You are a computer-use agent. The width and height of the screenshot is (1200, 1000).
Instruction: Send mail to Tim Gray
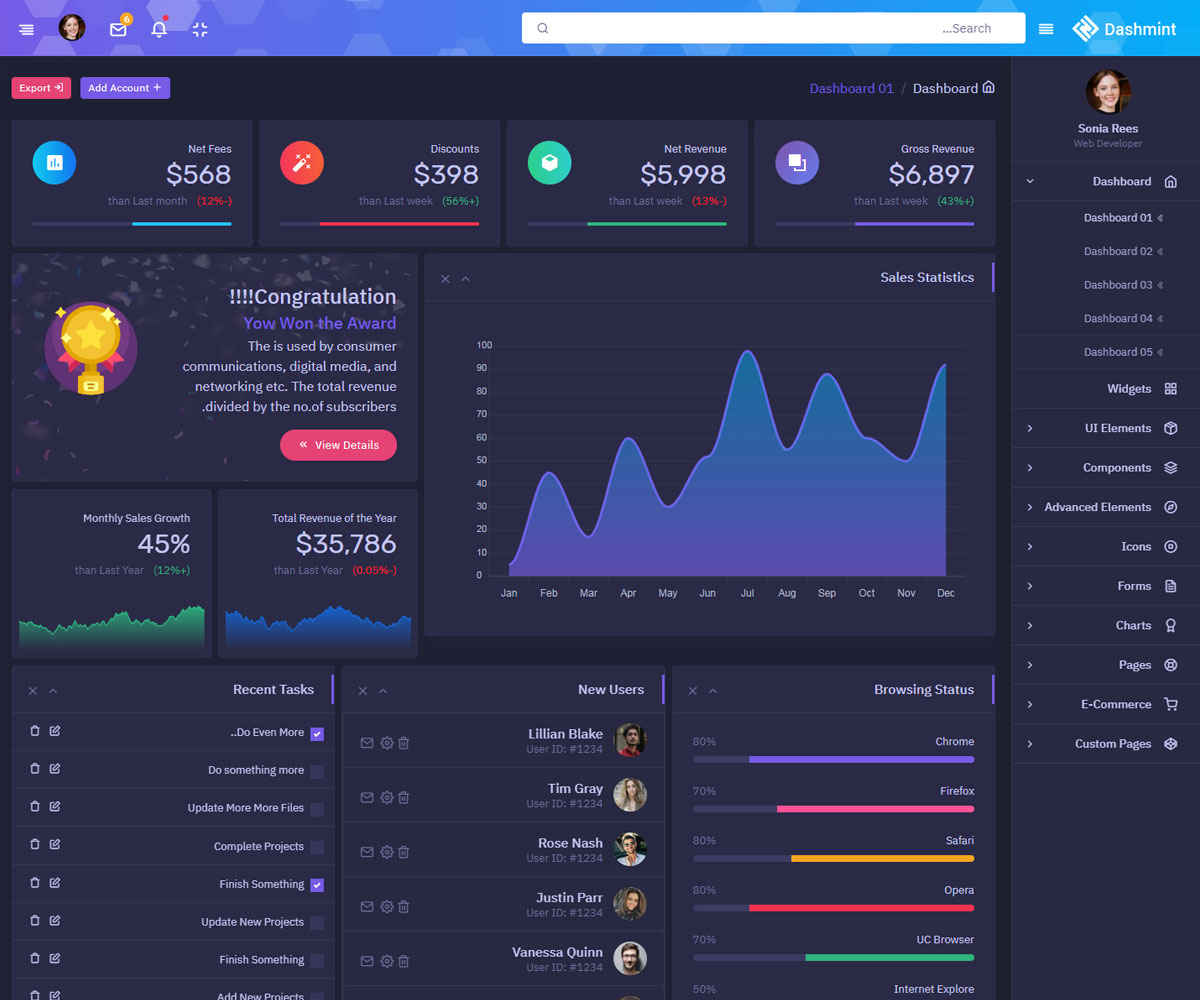point(367,797)
